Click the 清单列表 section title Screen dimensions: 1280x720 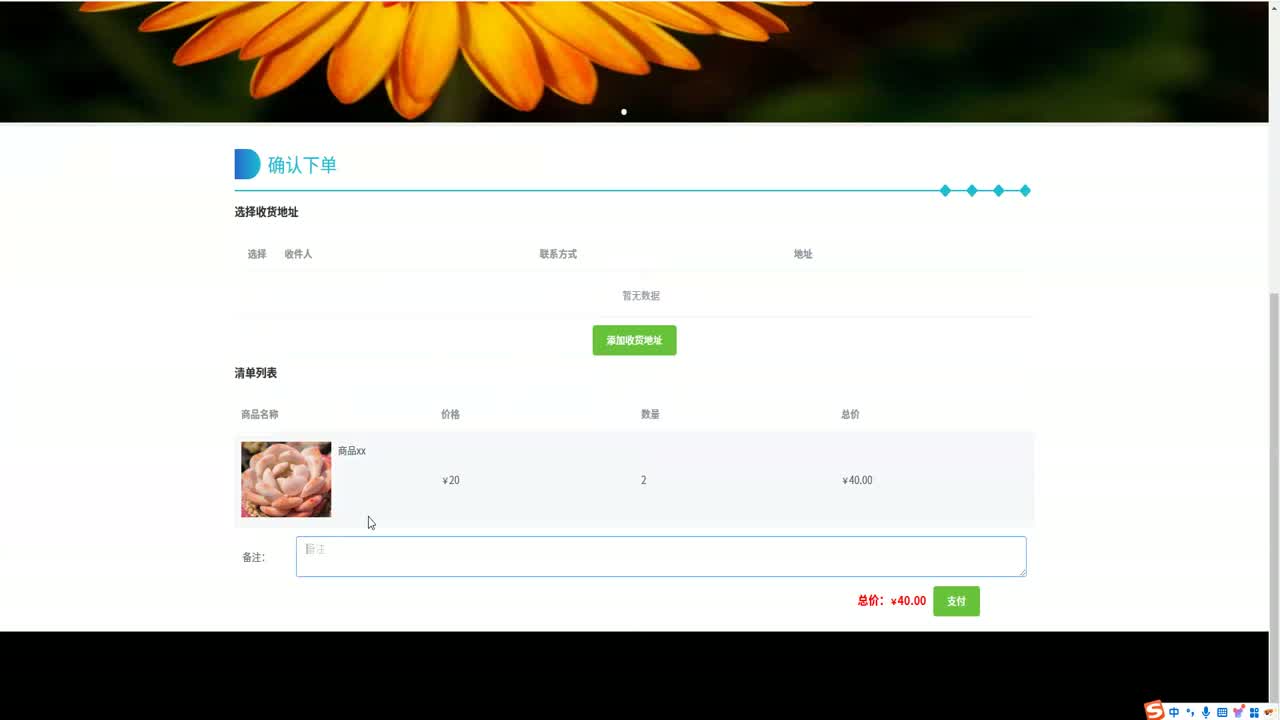pos(255,373)
